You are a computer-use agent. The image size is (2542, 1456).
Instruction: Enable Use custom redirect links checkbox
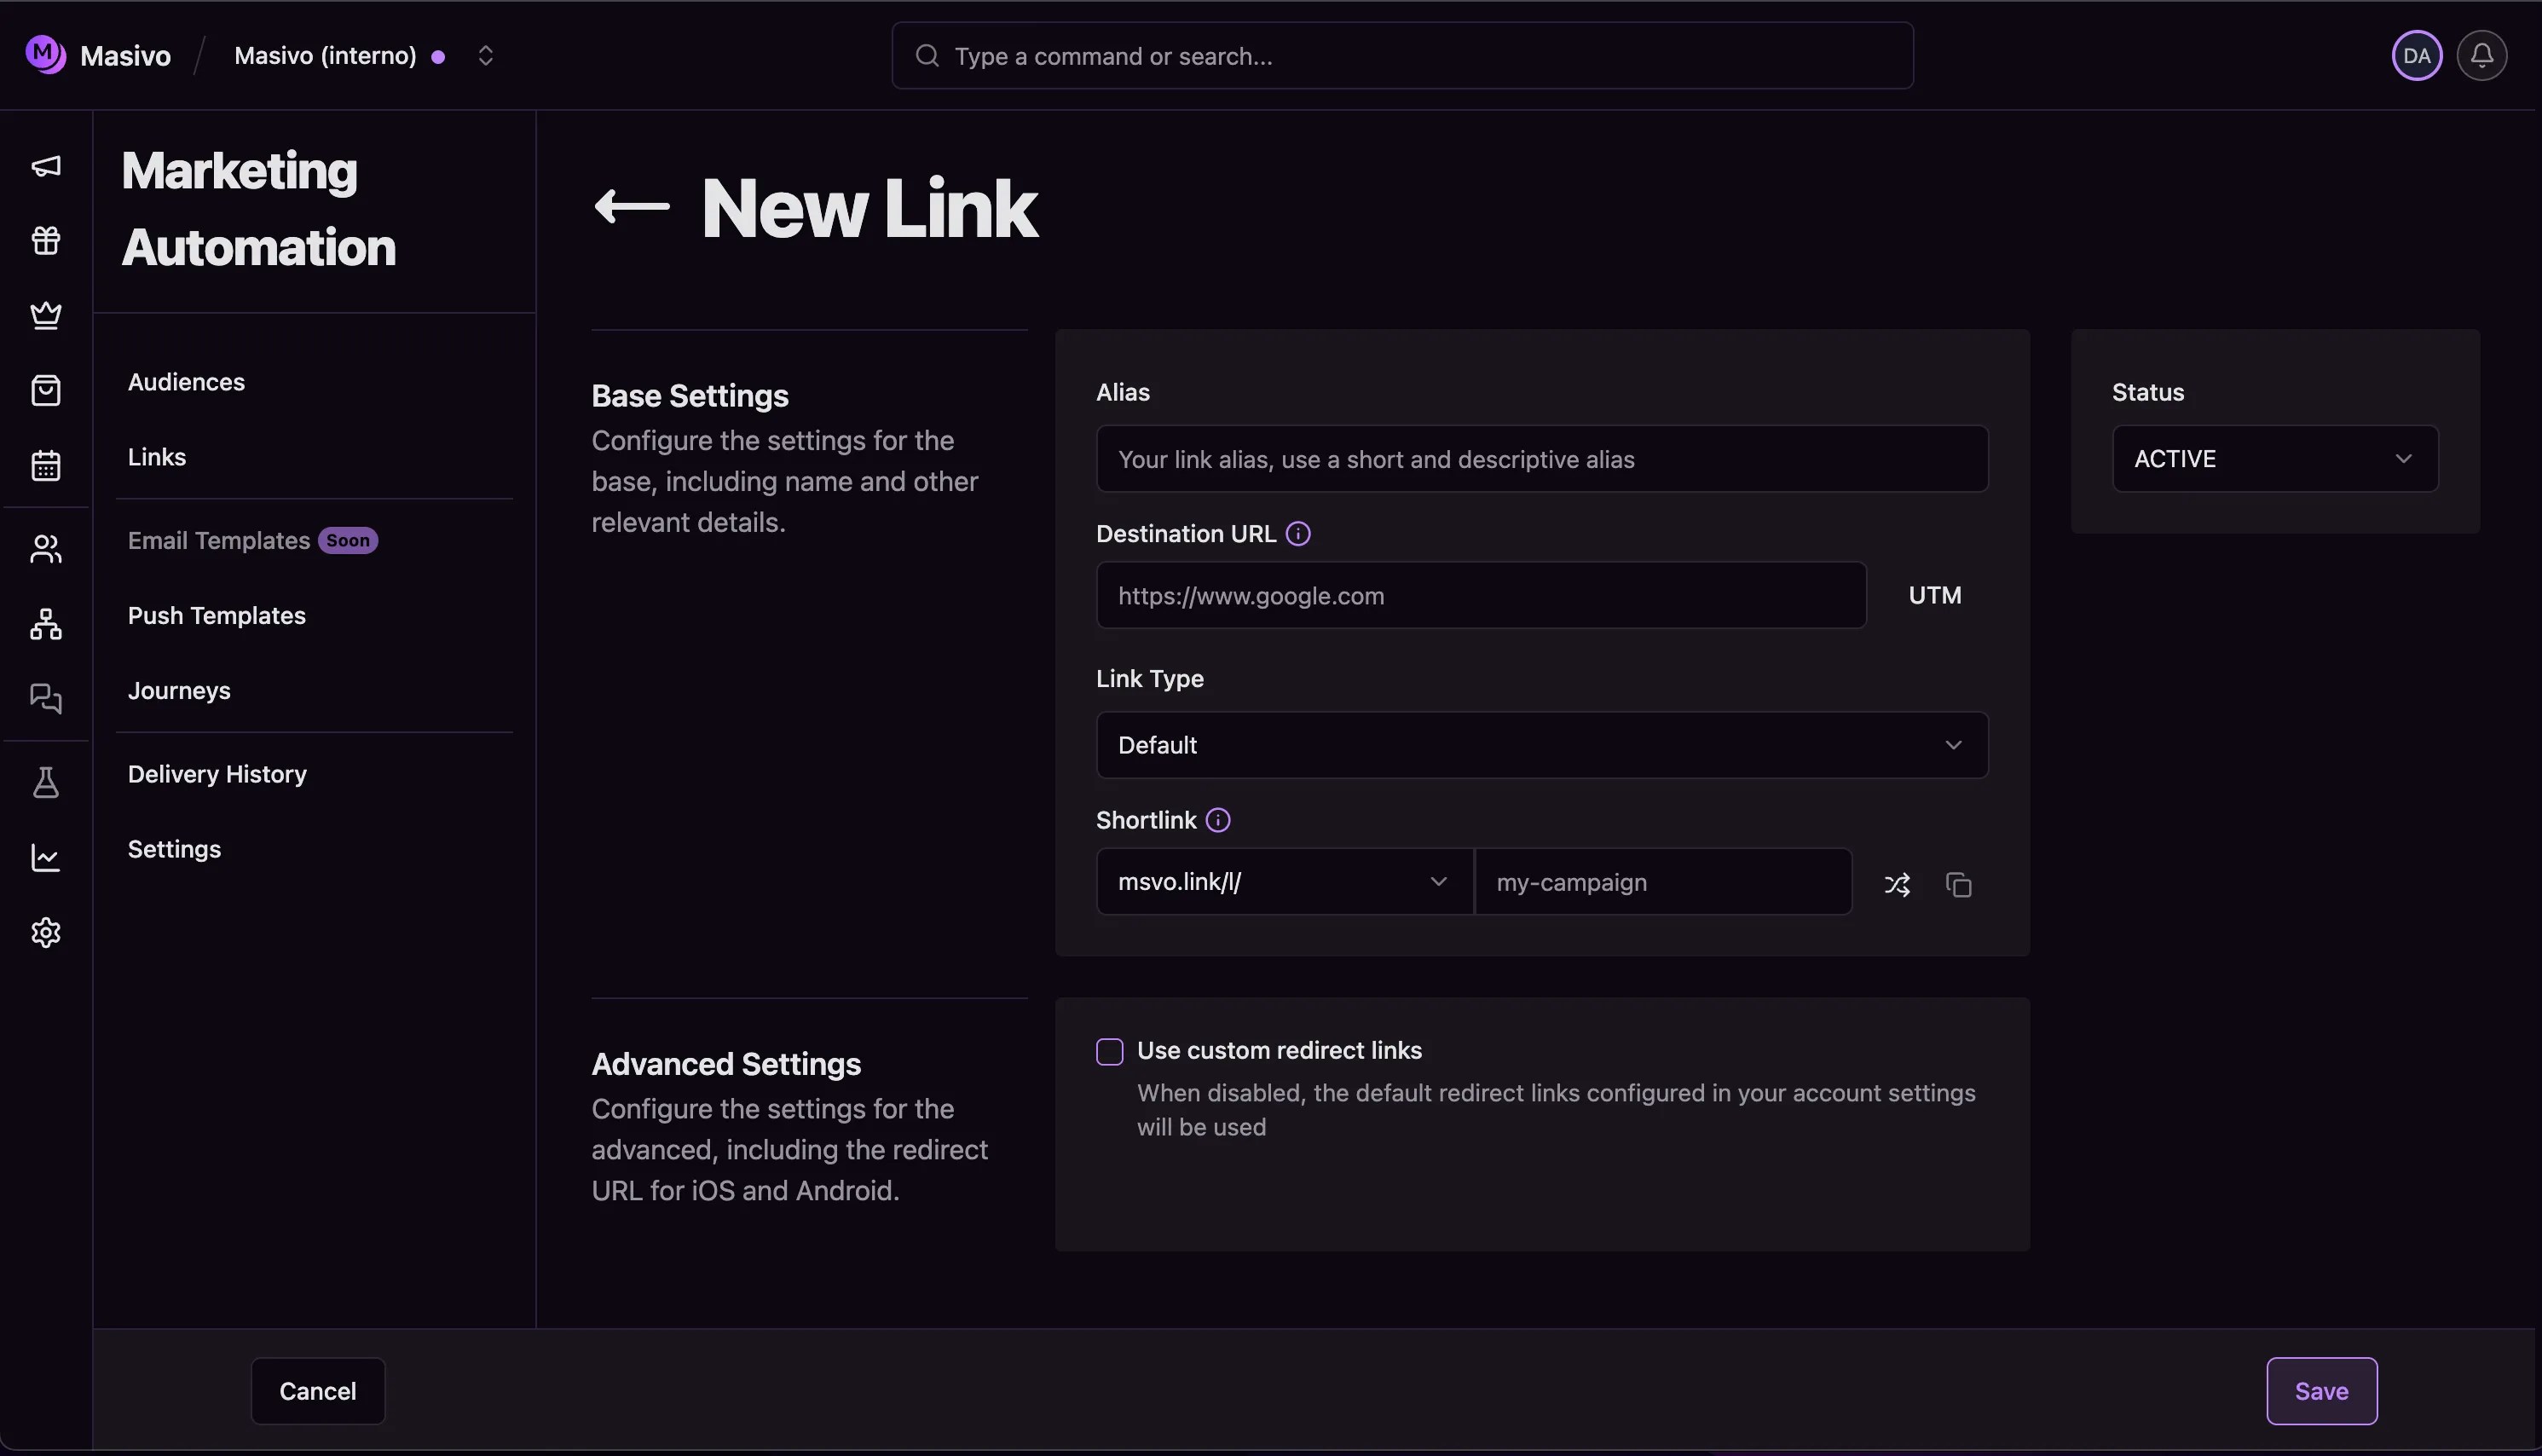click(1109, 1051)
